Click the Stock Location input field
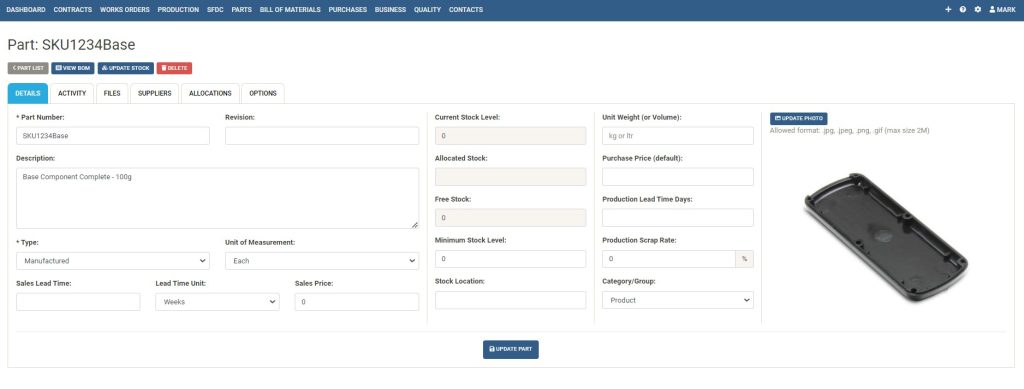Image resolution: width=1024 pixels, height=389 pixels. pos(511,300)
